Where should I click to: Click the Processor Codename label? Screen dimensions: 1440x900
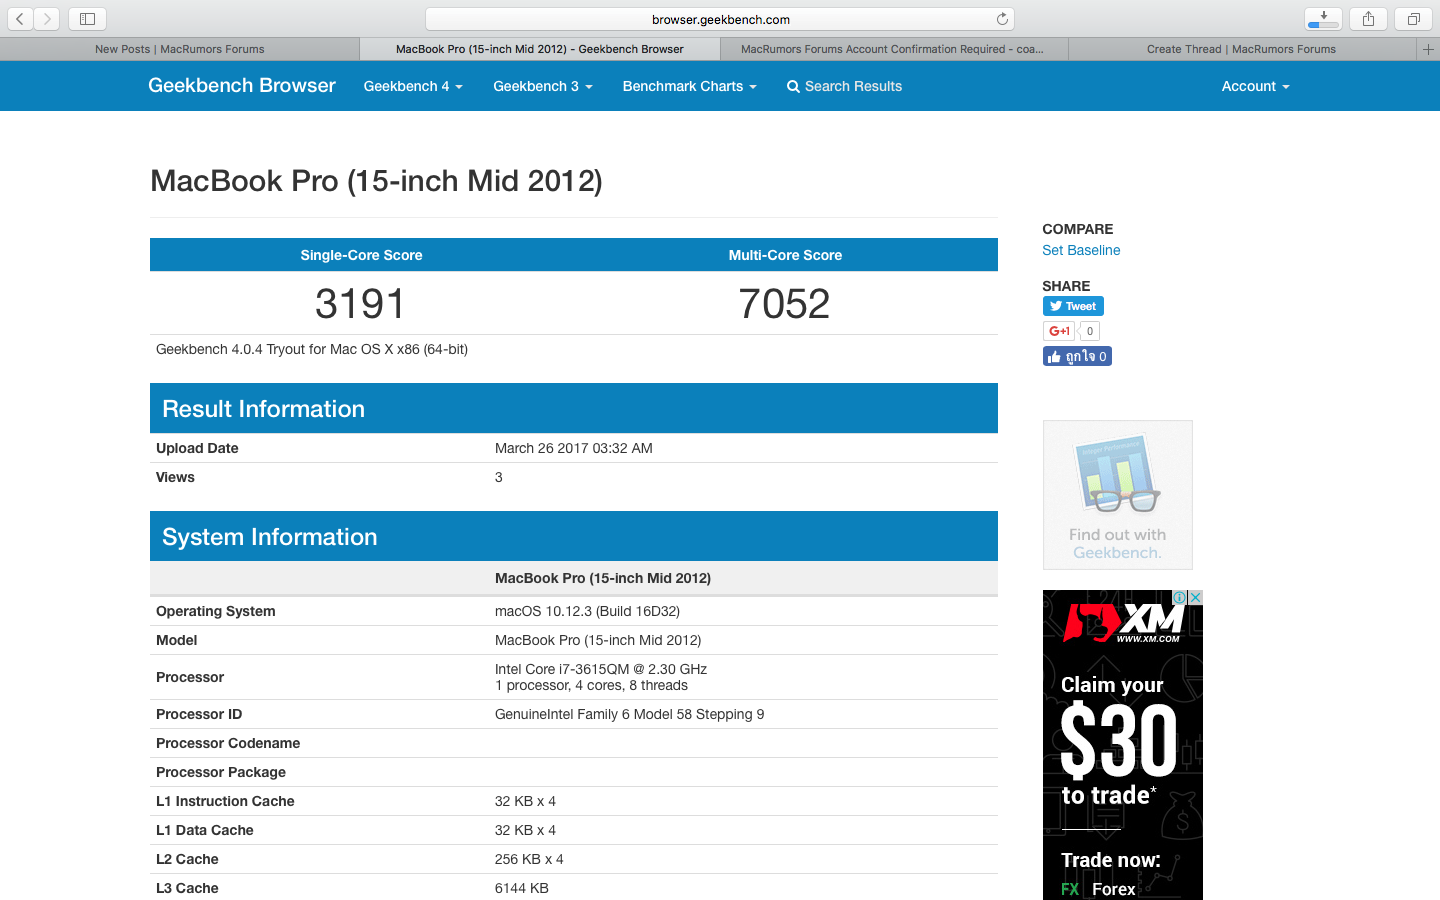click(228, 743)
